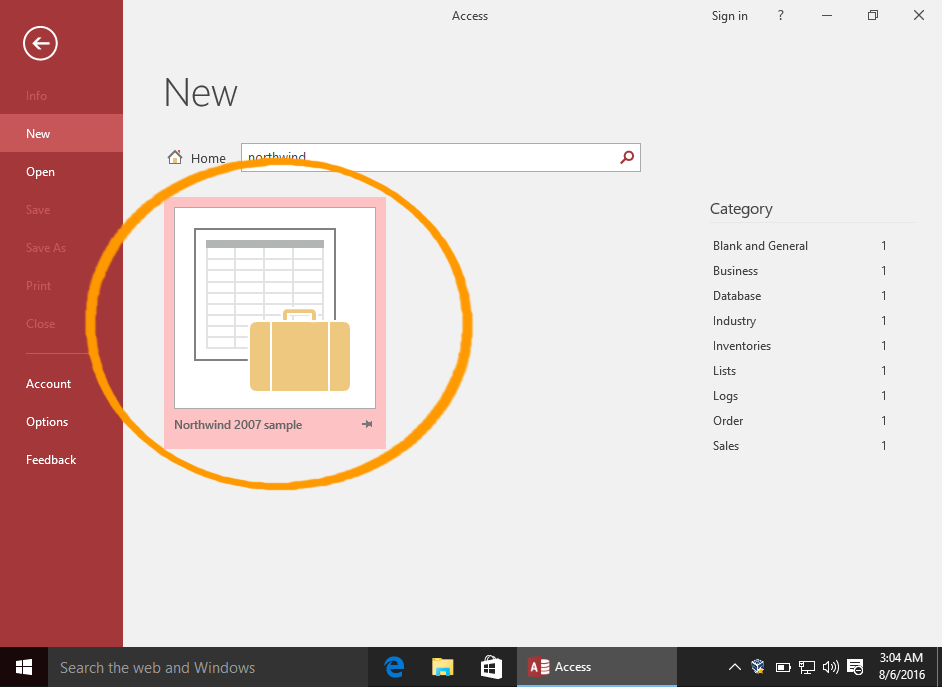Click the Northwind 2007 sample label
The width and height of the screenshot is (942, 687).
tap(238, 425)
